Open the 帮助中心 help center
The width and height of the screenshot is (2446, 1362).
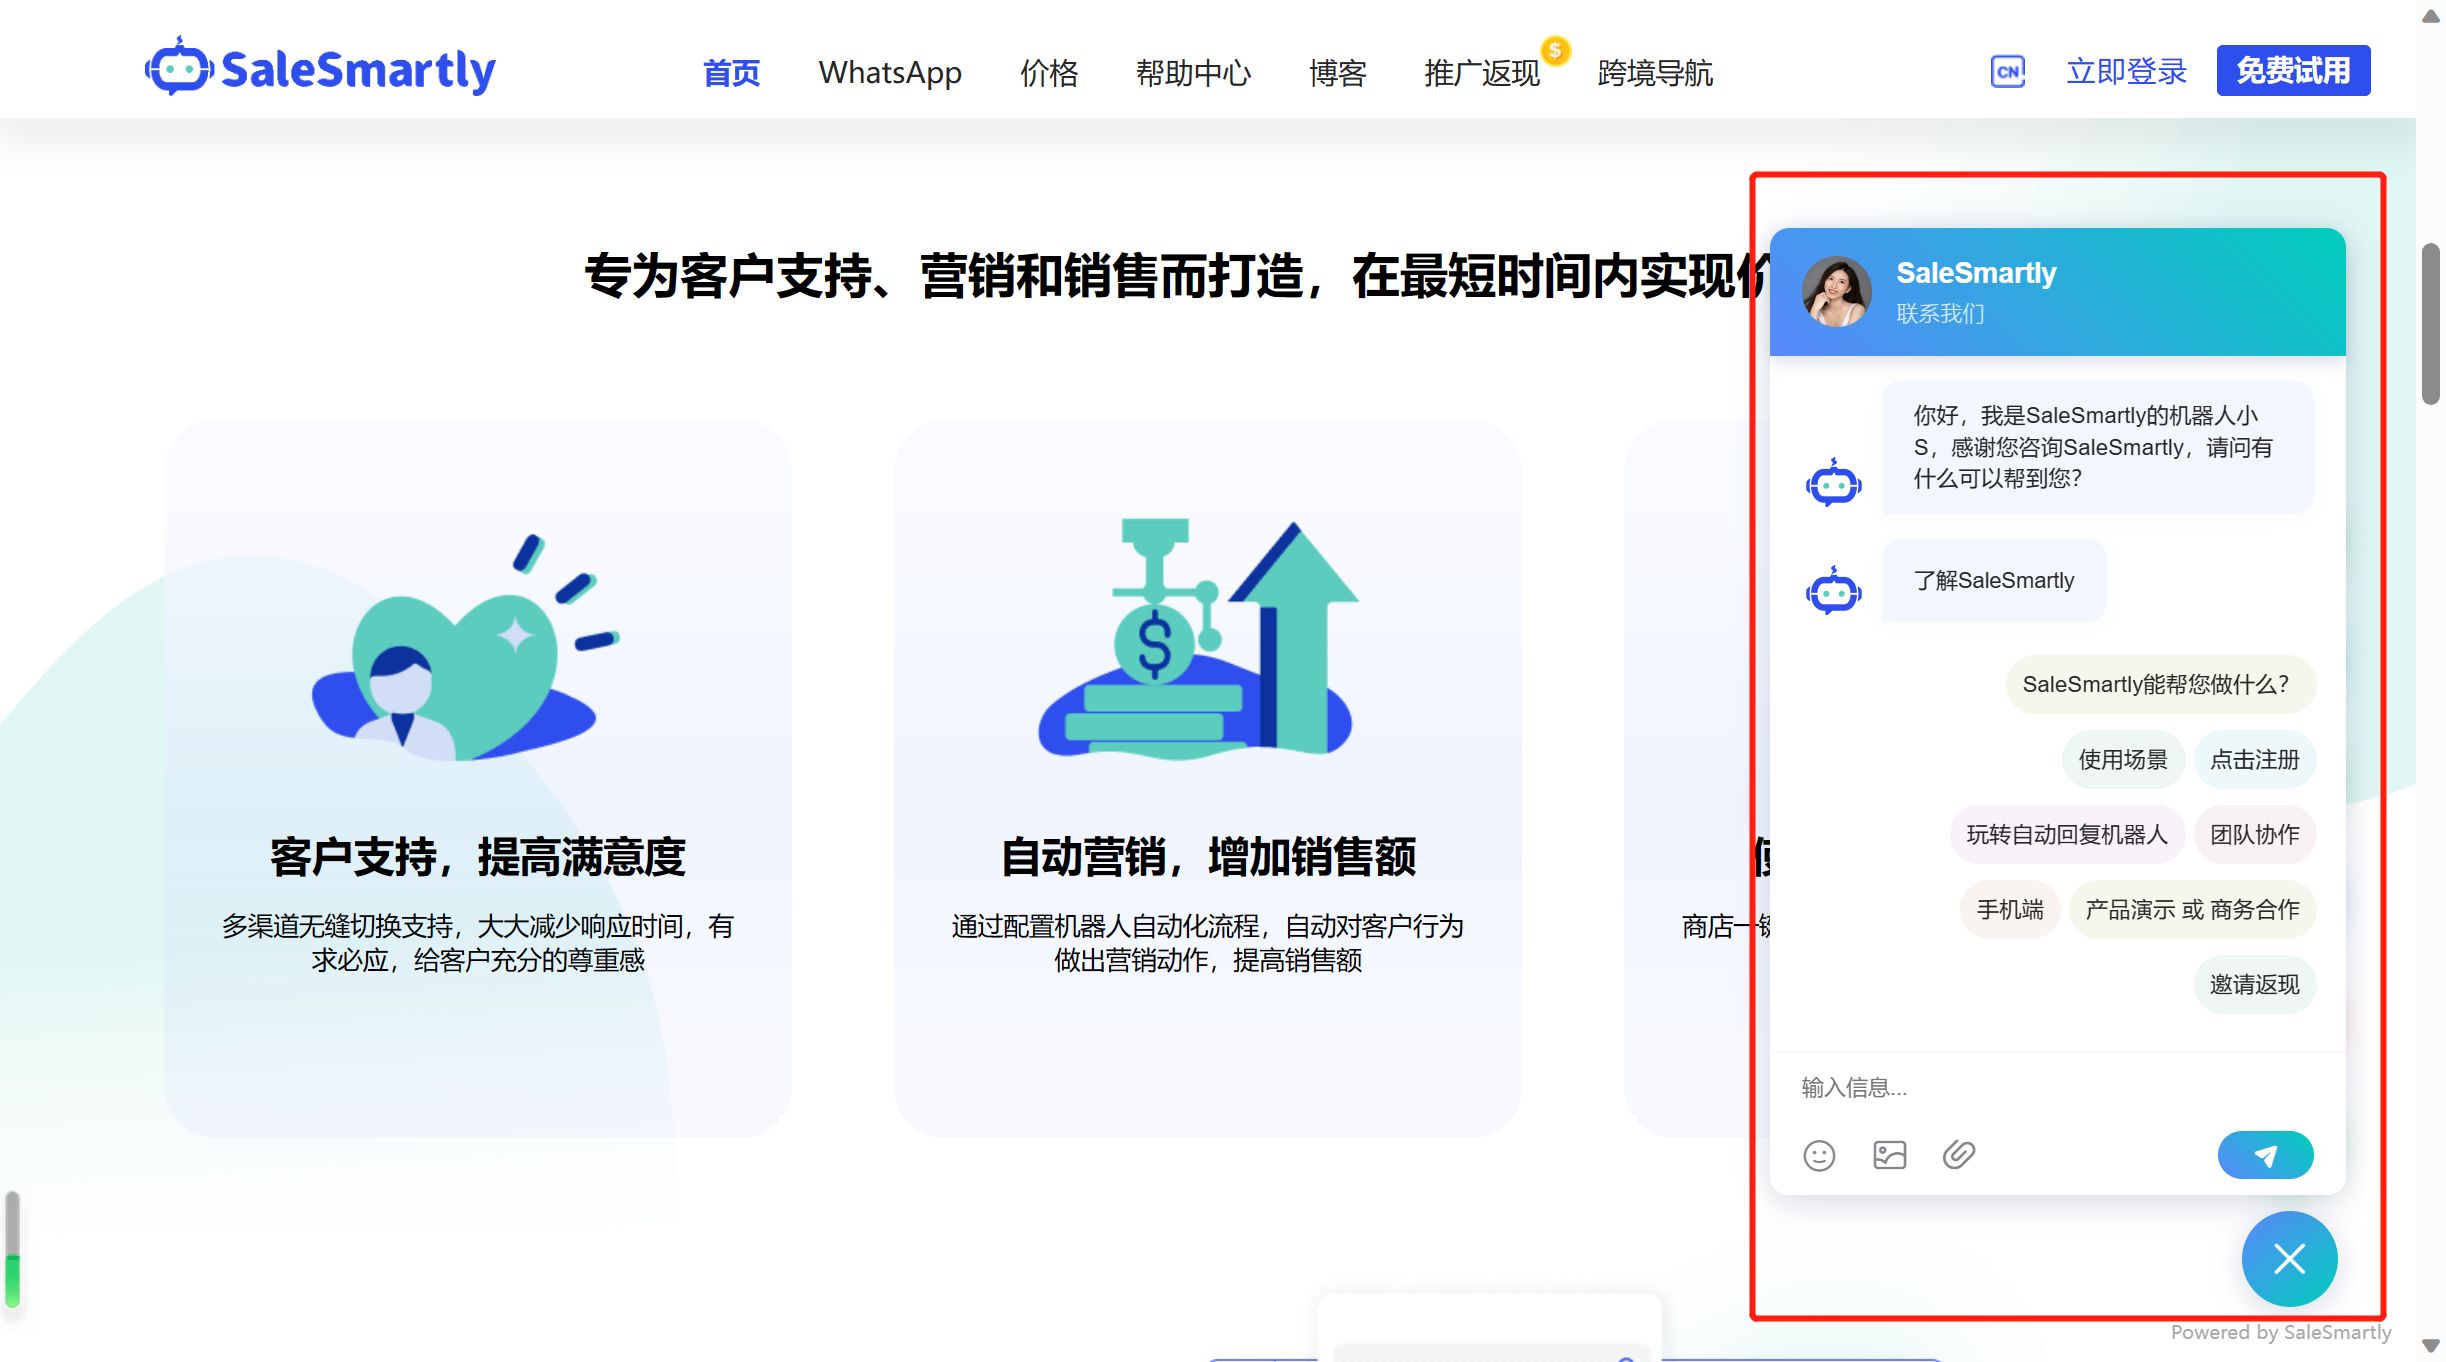1192,72
